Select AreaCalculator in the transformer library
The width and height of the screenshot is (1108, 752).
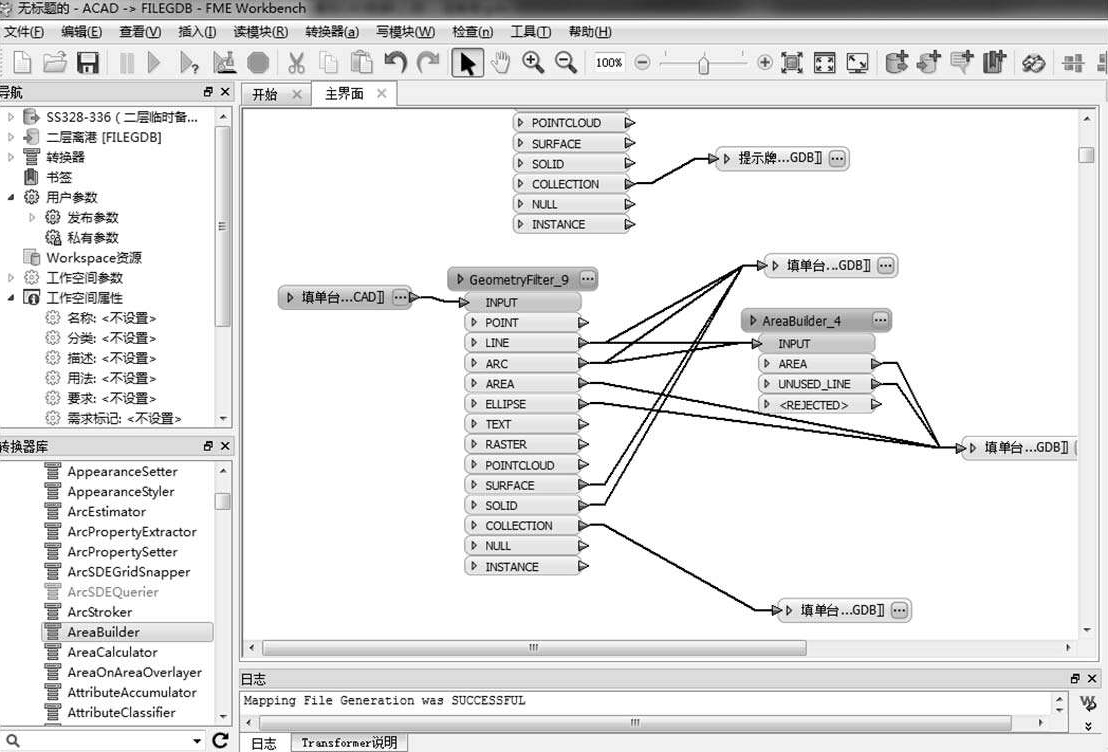[x=112, y=652]
